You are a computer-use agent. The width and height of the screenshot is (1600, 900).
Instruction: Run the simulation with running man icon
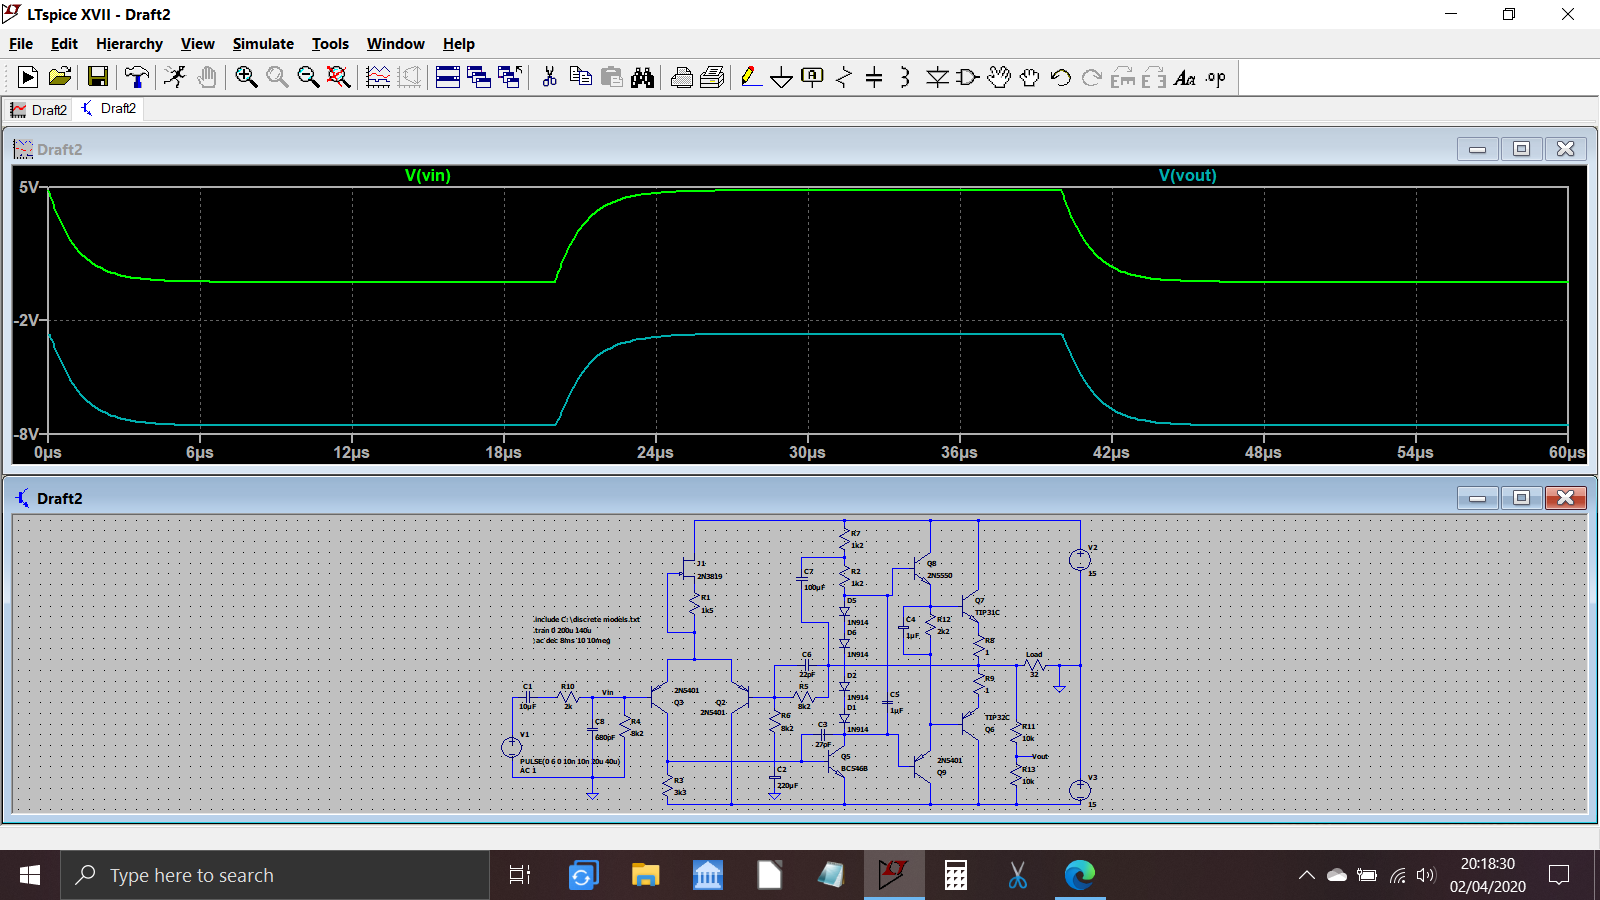(175, 77)
